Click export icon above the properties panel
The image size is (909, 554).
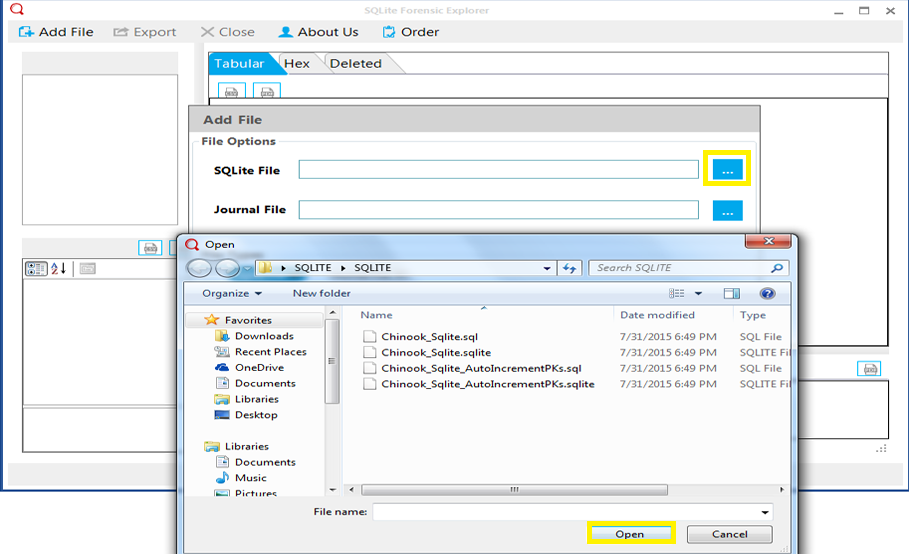[x=150, y=248]
